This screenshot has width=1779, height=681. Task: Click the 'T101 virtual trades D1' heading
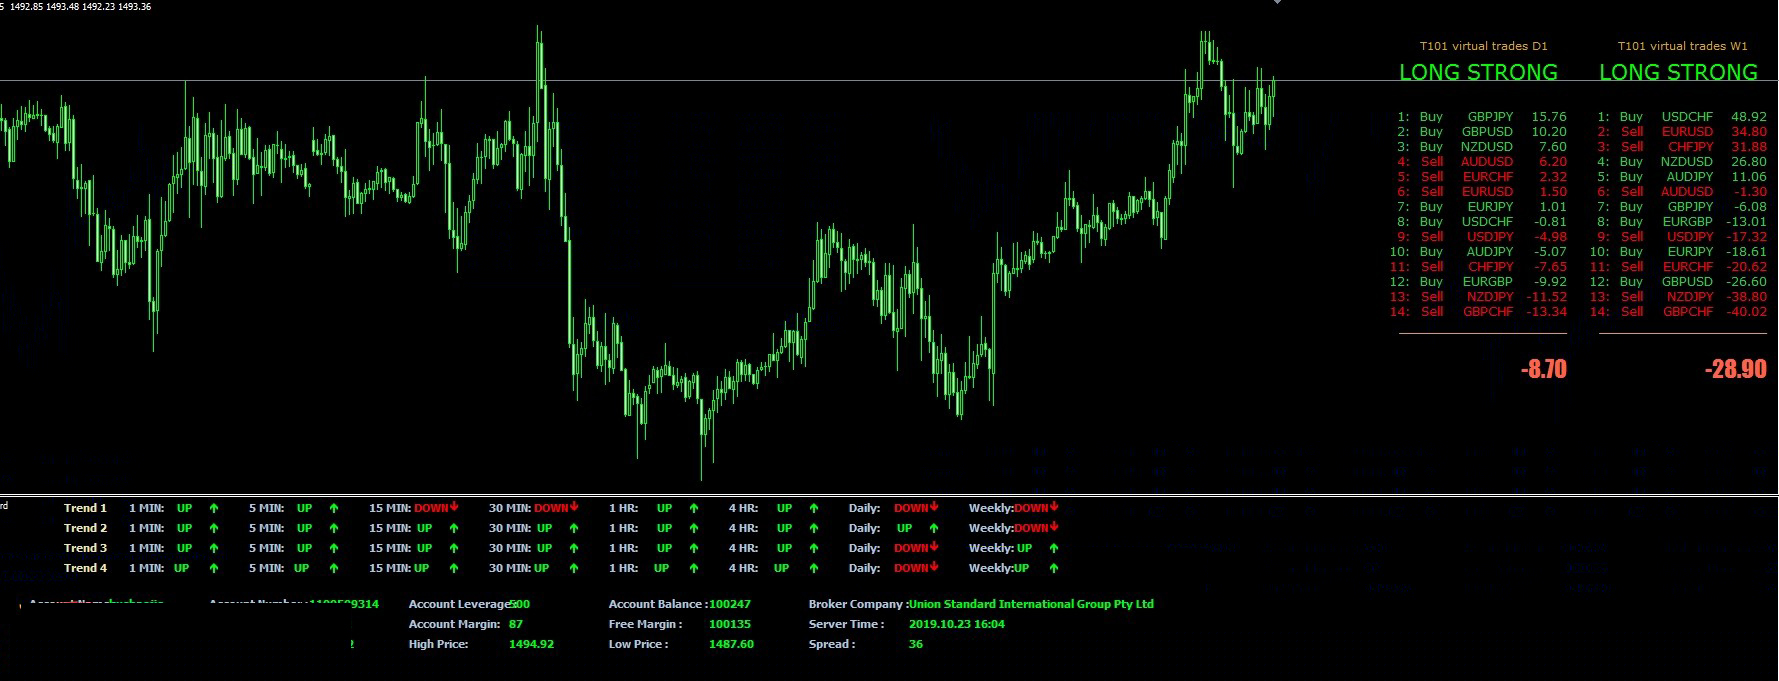click(1484, 46)
